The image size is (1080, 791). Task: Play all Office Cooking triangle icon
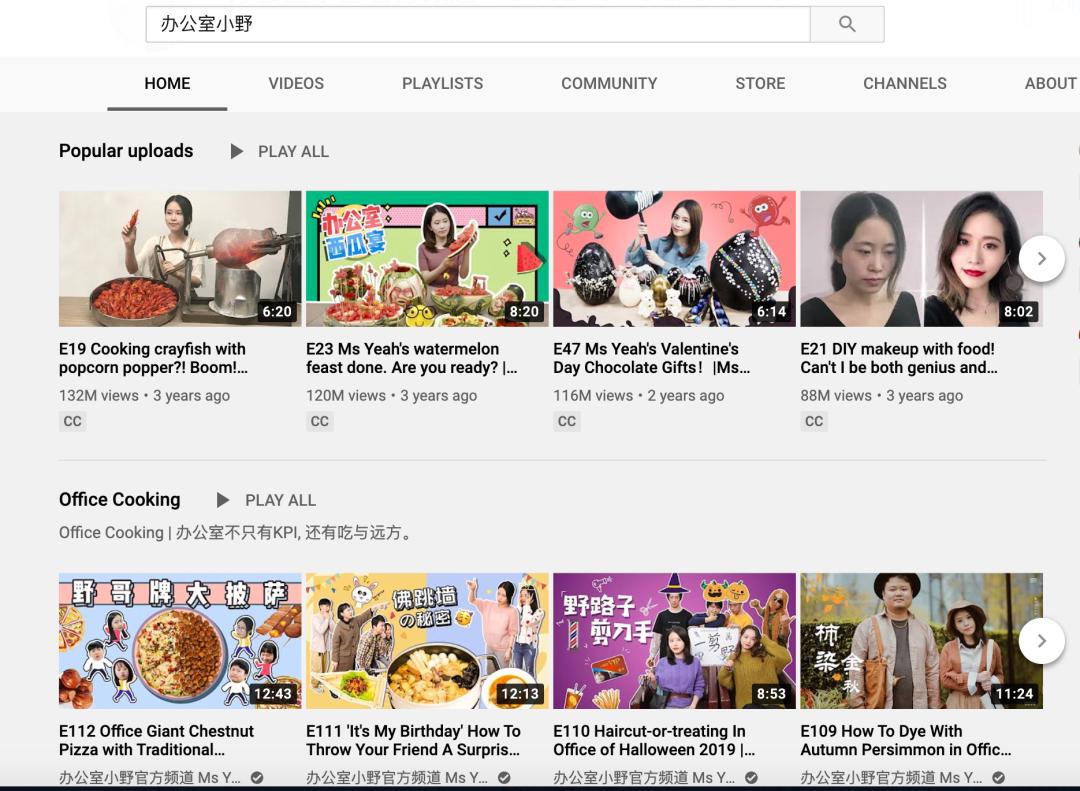pyautogui.click(x=222, y=500)
